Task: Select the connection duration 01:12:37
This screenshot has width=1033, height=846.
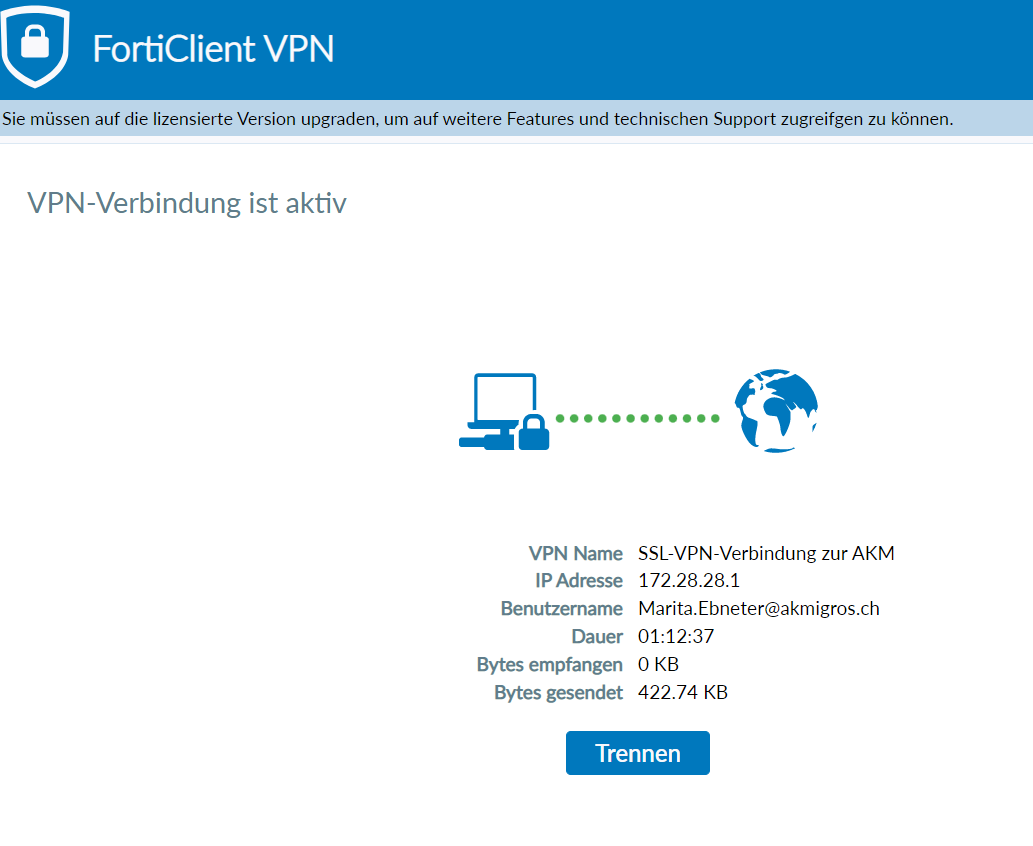Action: (676, 637)
